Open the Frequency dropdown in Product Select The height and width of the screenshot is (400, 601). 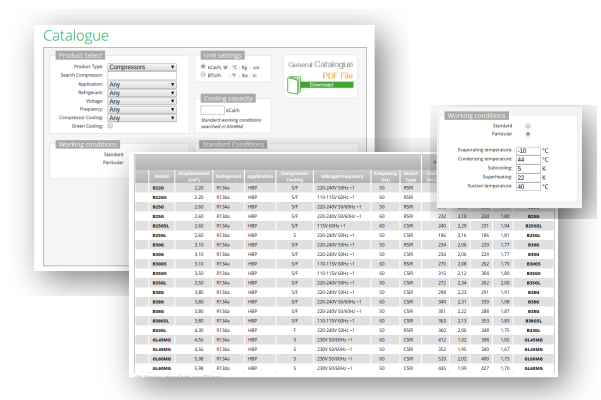pyautogui.click(x=142, y=110)
